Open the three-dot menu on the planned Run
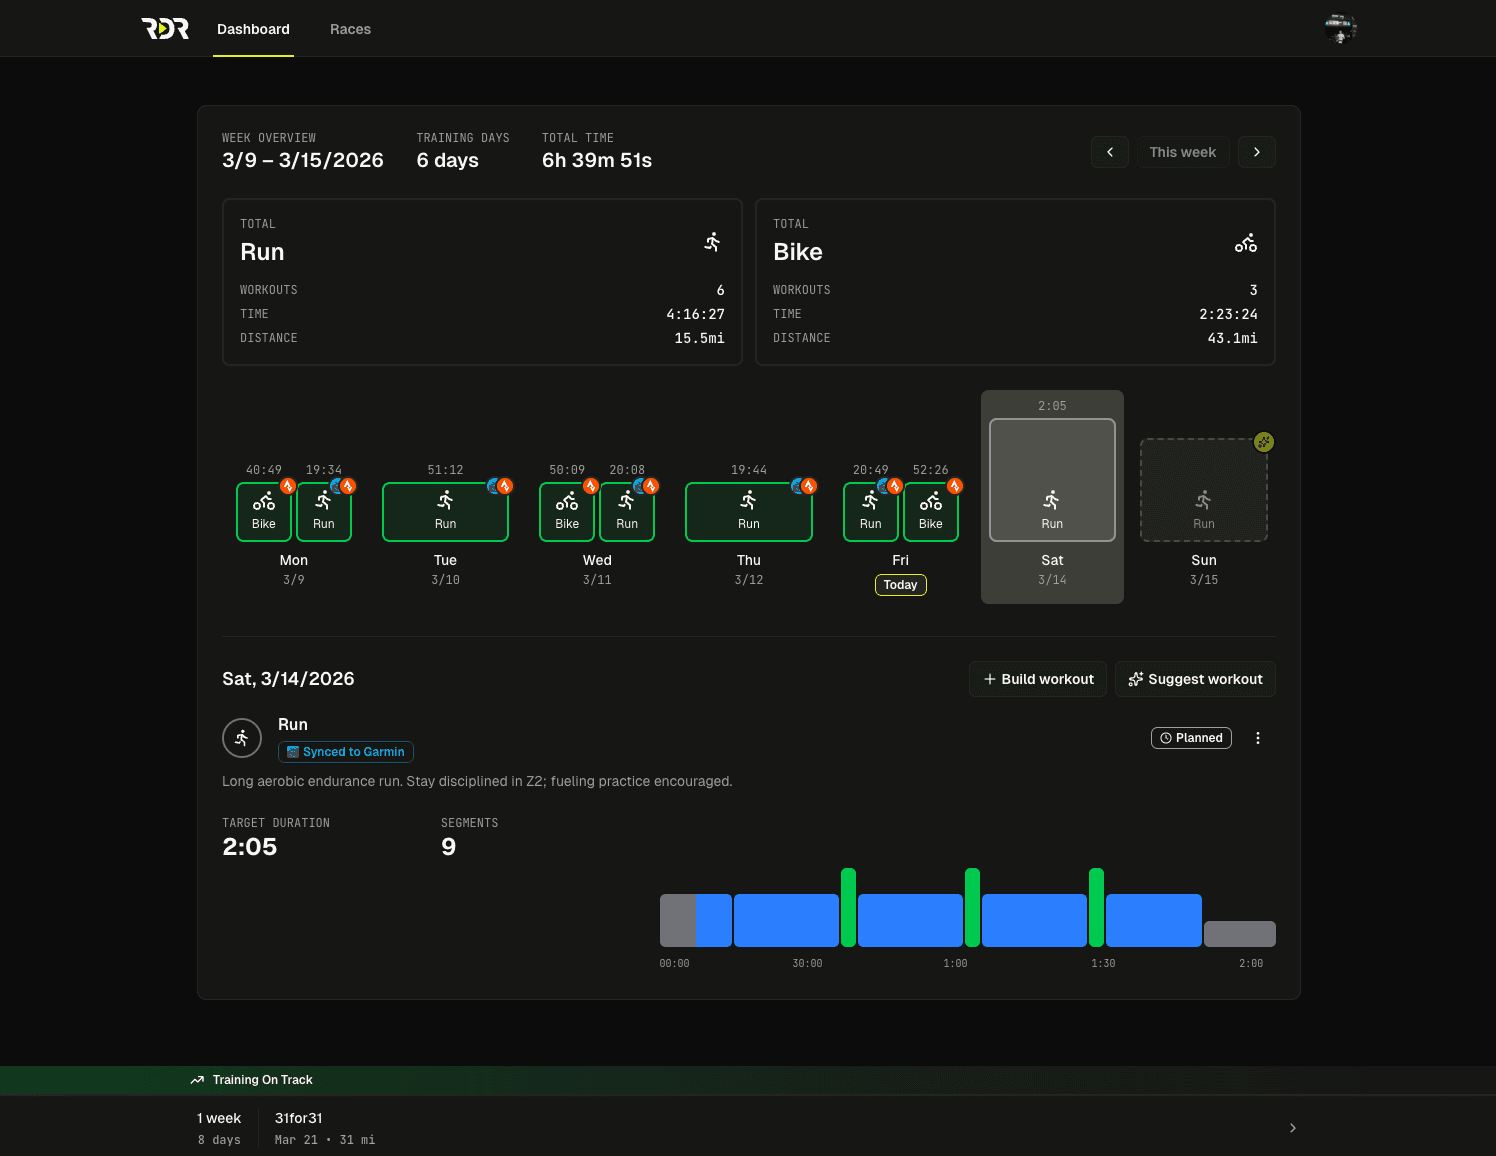 [x=1258, y=738]
